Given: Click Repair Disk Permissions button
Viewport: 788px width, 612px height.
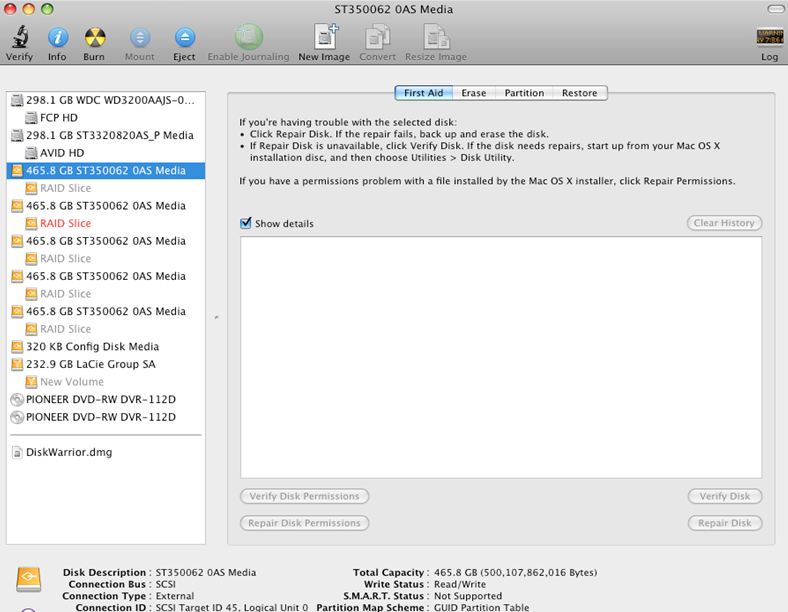Looking at the screenshot, I should [305, 523].
